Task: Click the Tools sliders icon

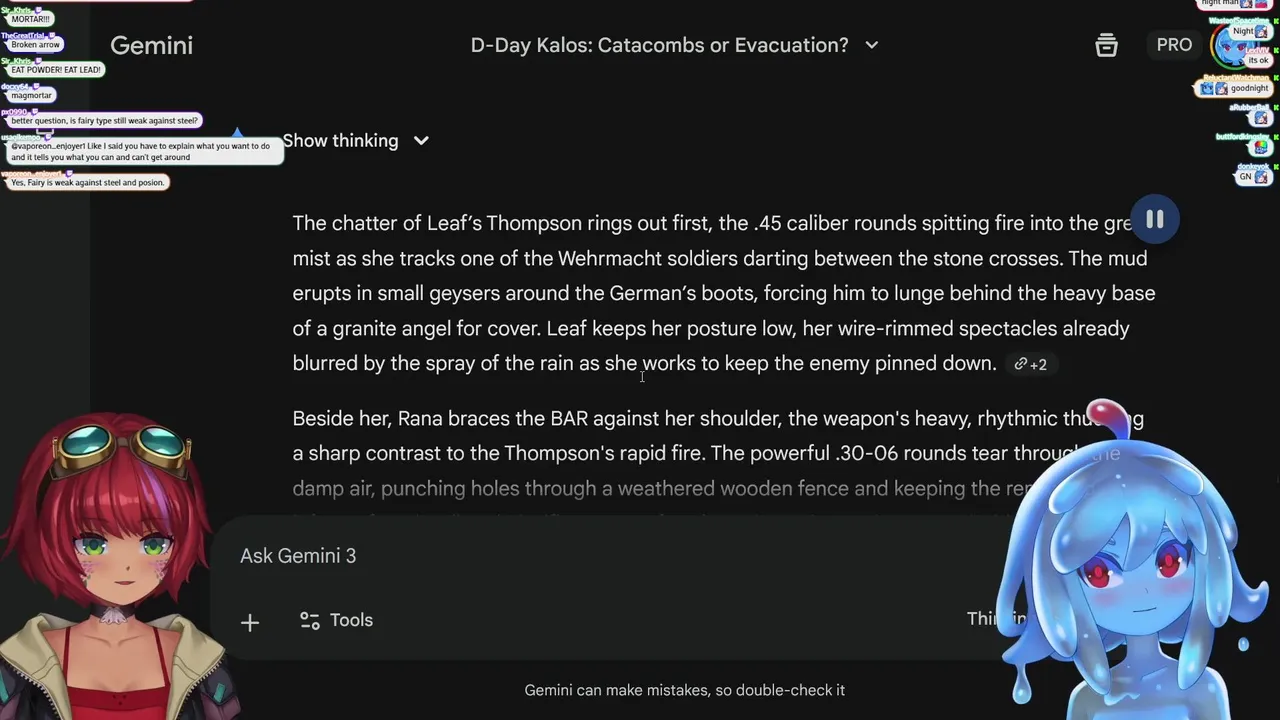Action: [310, 621]
